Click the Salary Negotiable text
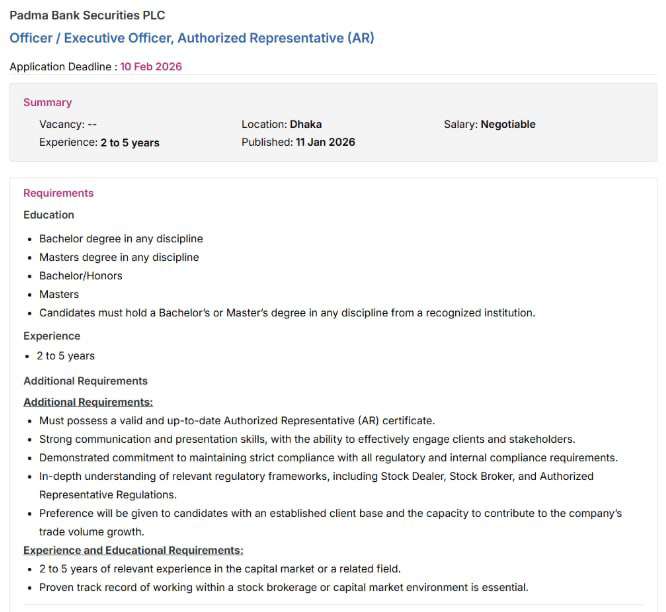666x612 pixels. pos(489,124)
